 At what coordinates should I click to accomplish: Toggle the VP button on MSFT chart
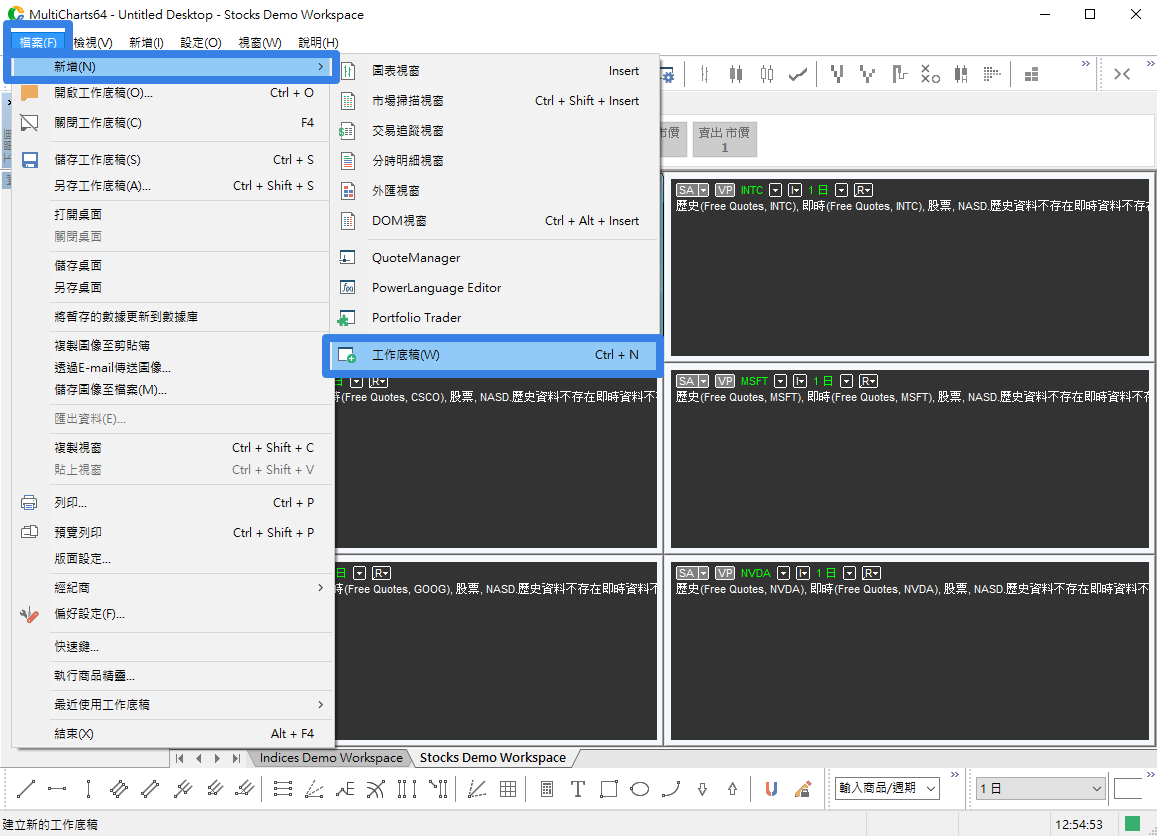click(x=725, y=381)
